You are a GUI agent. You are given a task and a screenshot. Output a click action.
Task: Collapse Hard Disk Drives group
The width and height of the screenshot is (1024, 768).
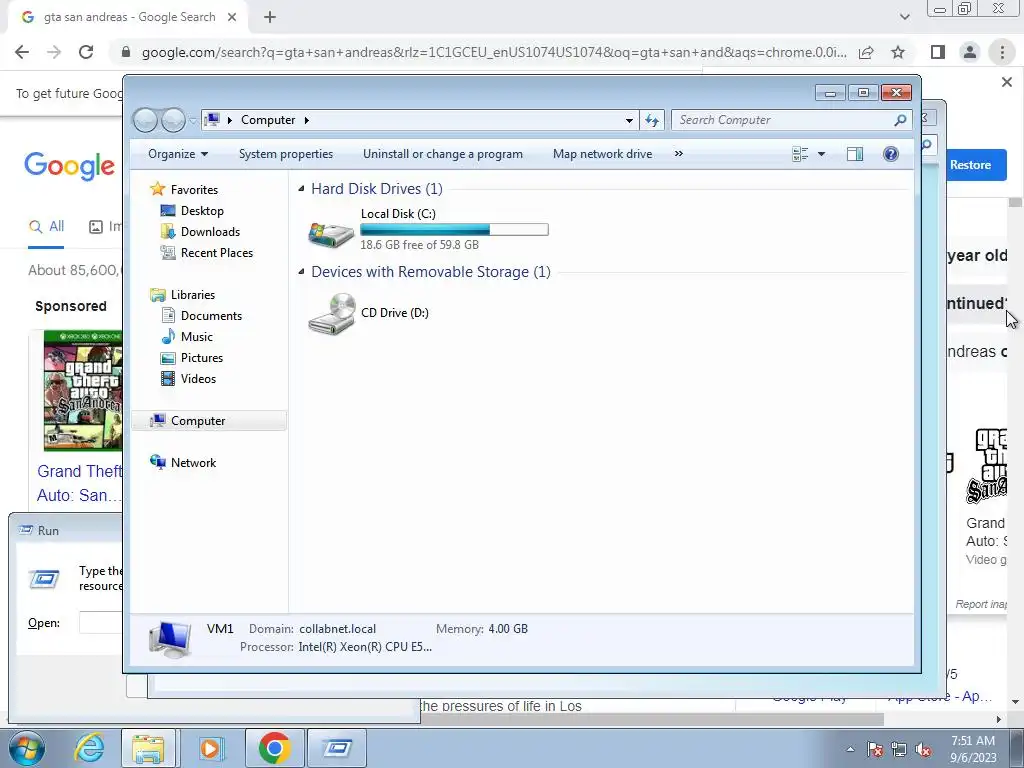[x=301, y=189]
